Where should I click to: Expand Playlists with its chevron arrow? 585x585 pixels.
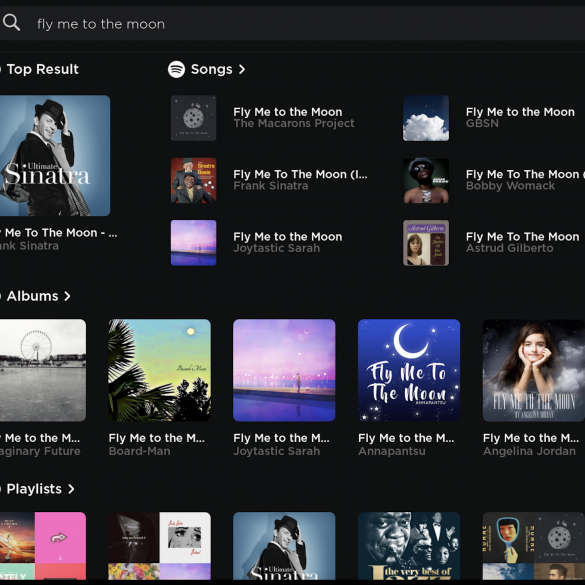pyautogui.click(x=71, y=489)
